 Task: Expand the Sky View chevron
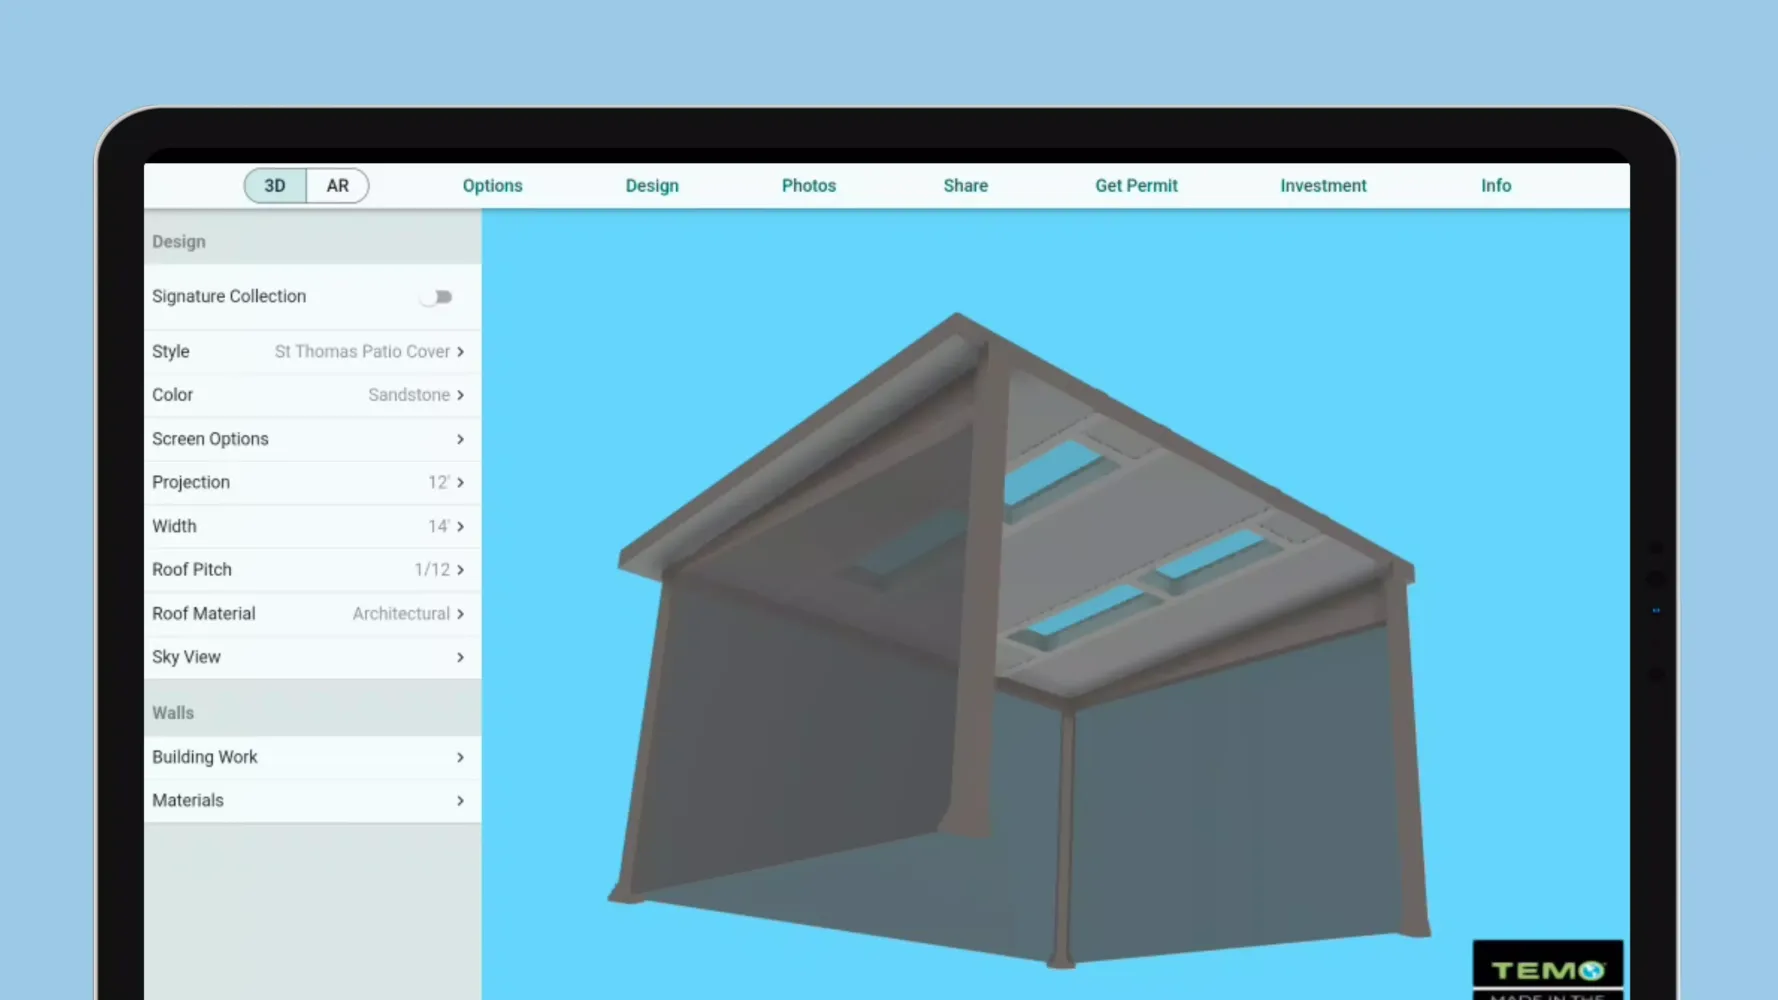point(460,657)
